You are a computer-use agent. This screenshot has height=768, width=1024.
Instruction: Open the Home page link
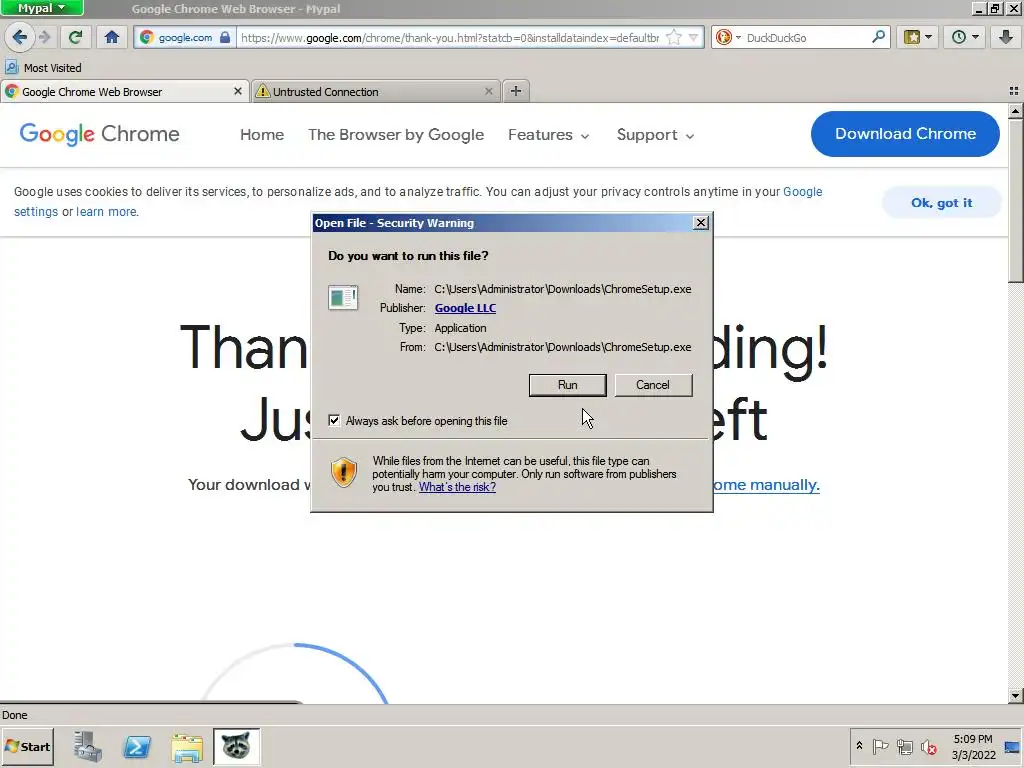[262, 135]
